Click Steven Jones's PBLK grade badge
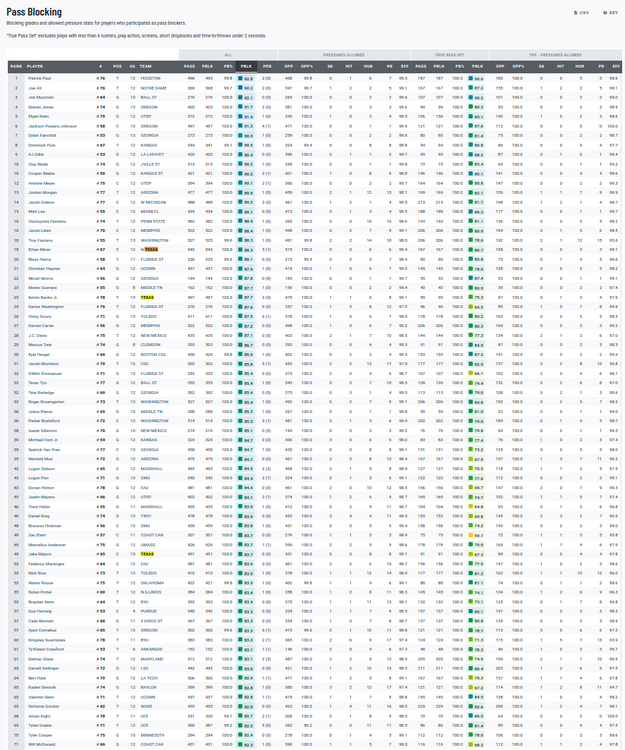This screenshot has height=750, width=625. click(x=248, y=107)
